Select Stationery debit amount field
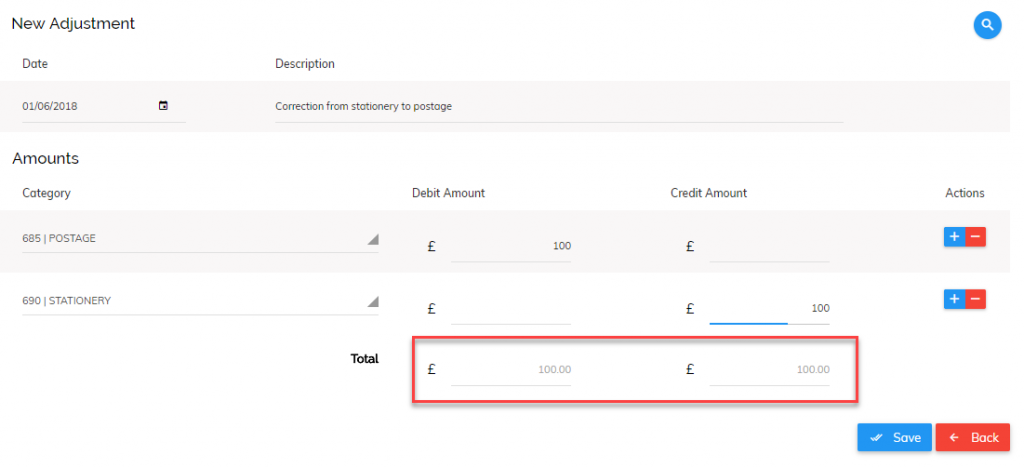The image size is (1024, 468). pos(511,309)
